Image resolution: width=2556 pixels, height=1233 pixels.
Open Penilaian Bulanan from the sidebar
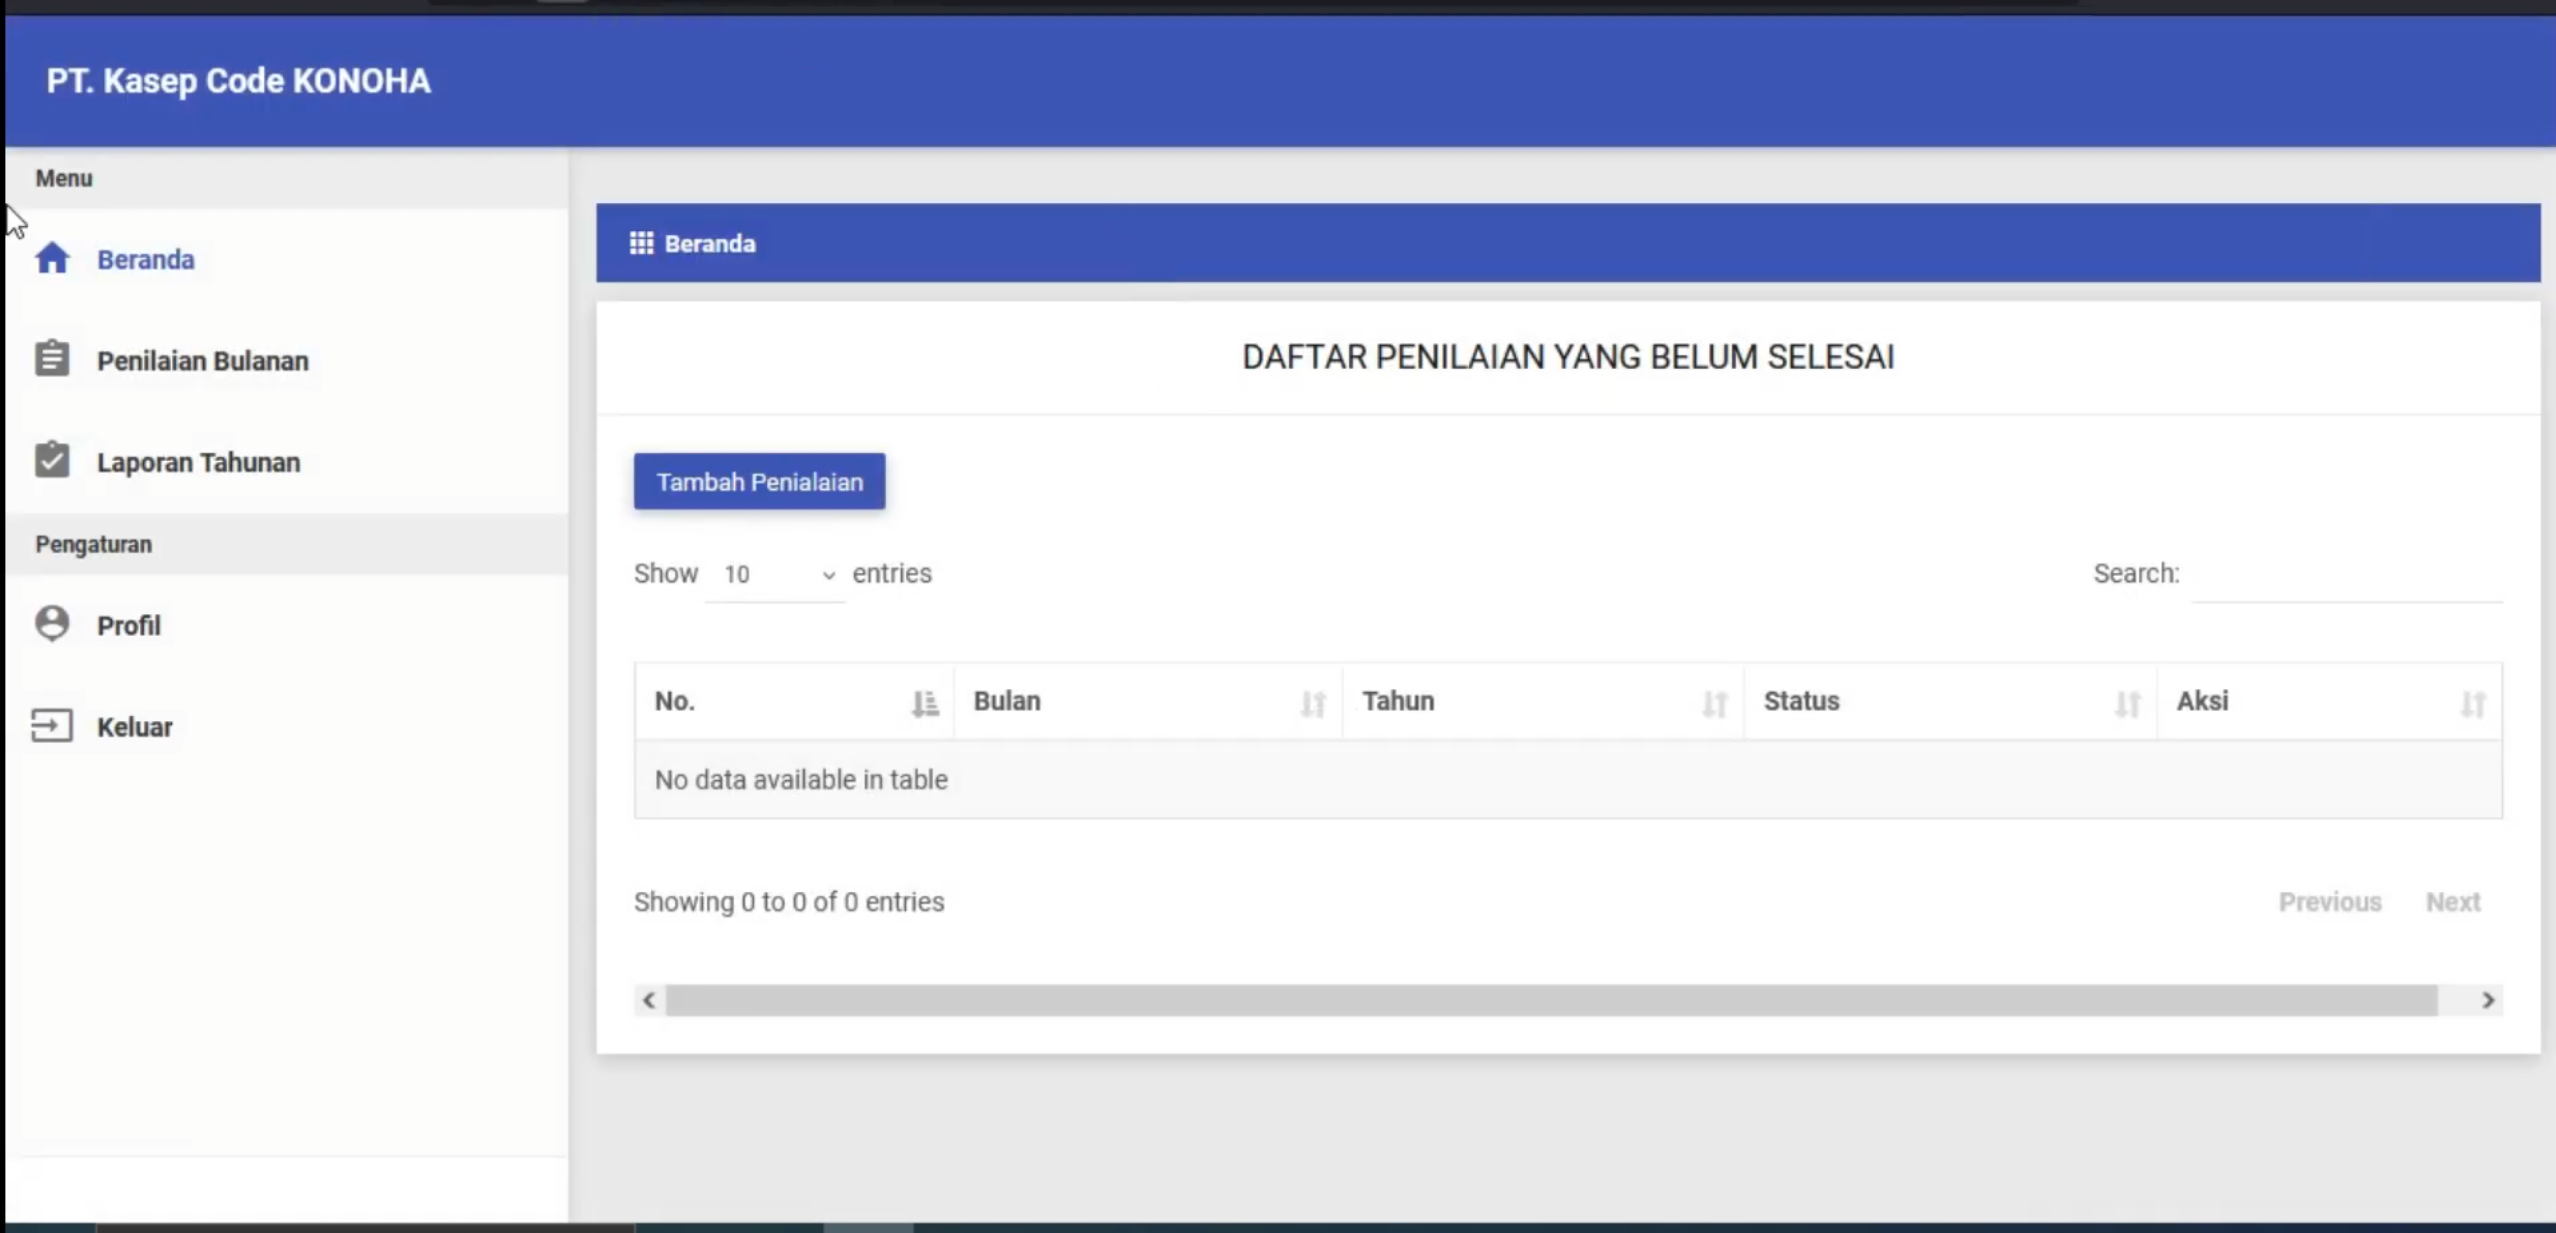click(287, 361)
